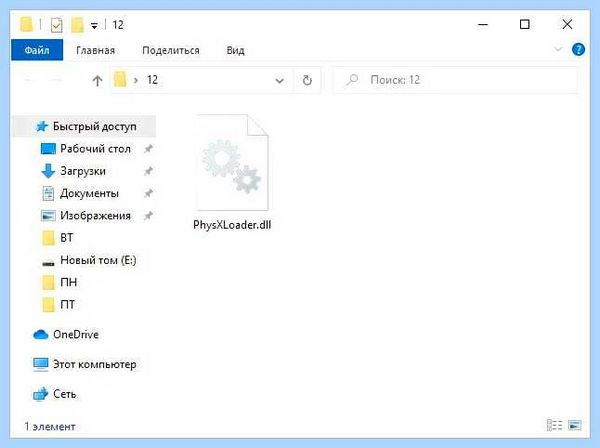Screen dimensions: 600x448
Task: Click the pin icon next to Документы
Action: (x=148, y=193)
